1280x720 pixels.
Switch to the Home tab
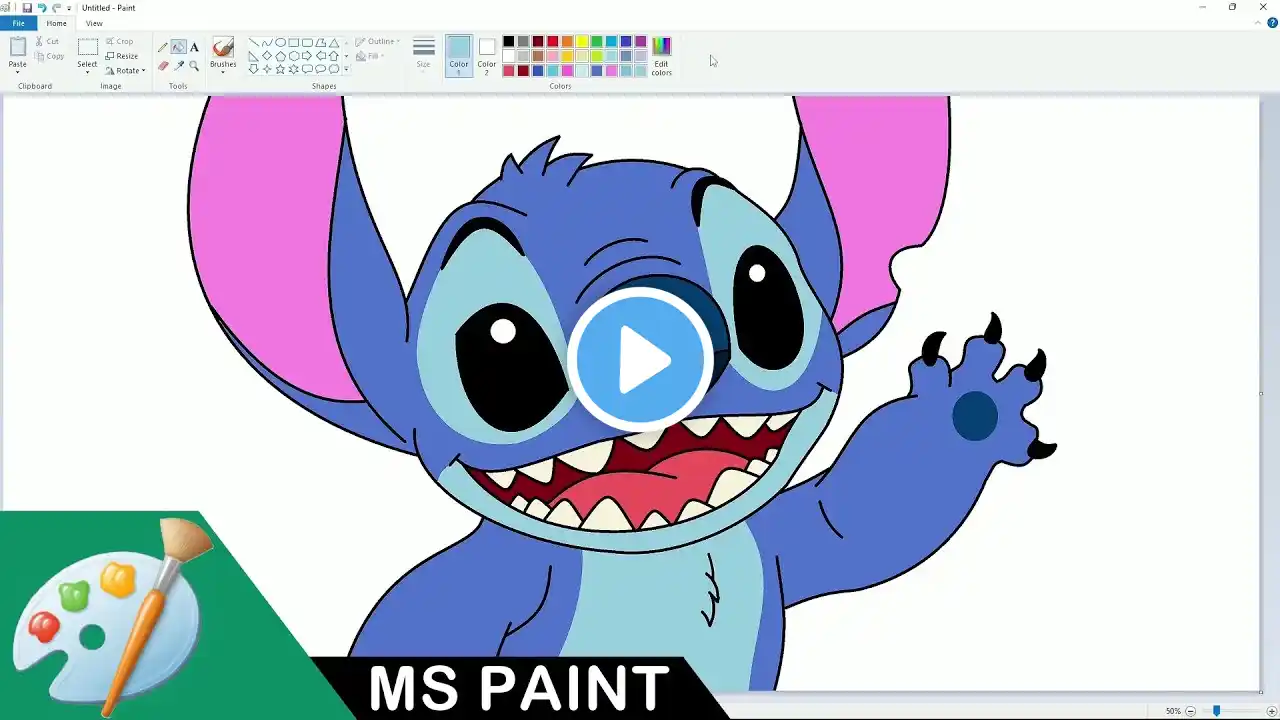tap(57, 23)
